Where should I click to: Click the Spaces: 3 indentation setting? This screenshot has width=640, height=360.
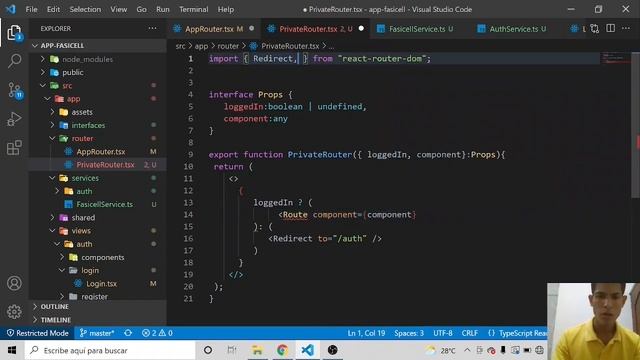pos(409,333)
